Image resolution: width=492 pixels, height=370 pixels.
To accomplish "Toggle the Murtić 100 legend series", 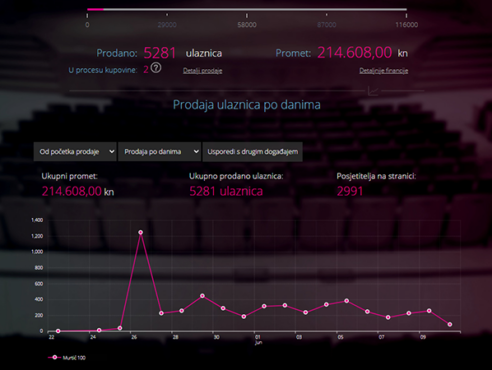I will 67,358.
